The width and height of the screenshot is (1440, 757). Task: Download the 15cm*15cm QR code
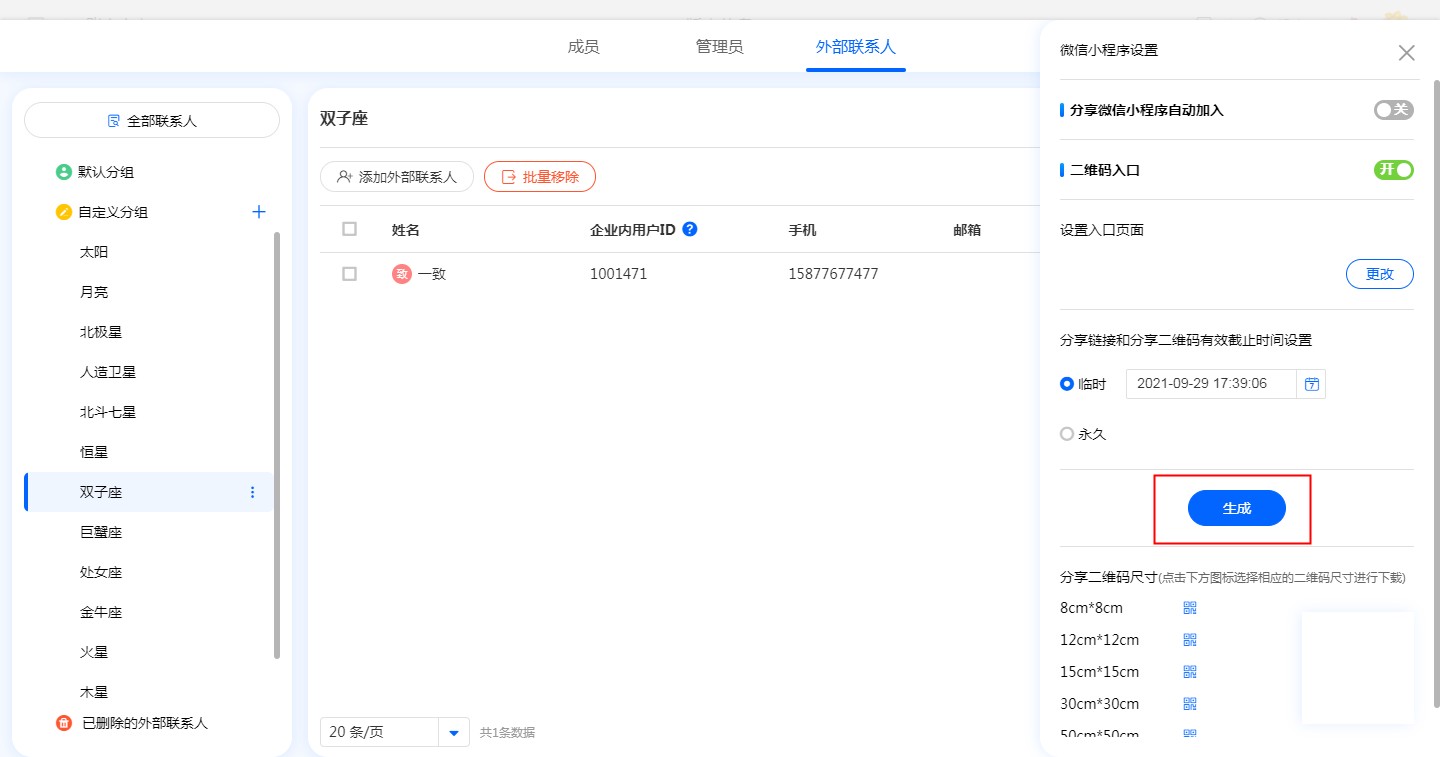click(1190, 672)
